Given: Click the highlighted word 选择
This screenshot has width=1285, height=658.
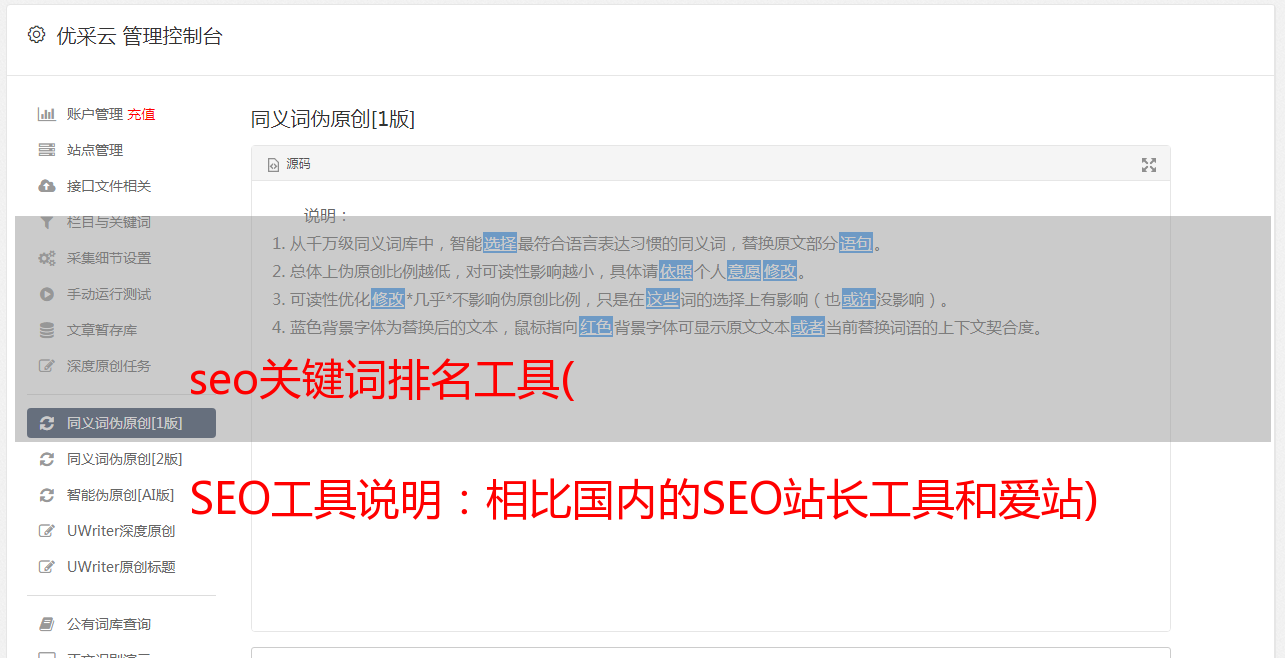Looking at the screenshot, I should (500, 243).
